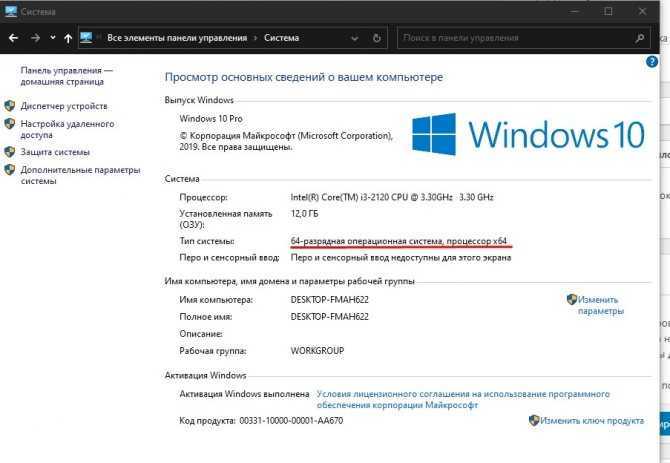Select the 'WORKGROUP' workgroup value
The width and height of the screenshot is (670, 463).
coord(317,351)
